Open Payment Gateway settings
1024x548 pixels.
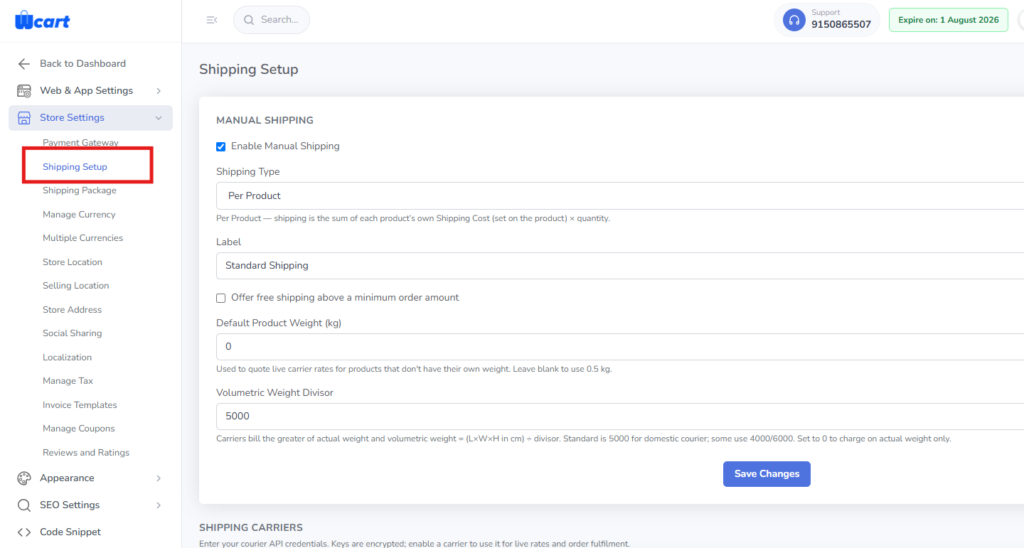[x=80, y=142]
